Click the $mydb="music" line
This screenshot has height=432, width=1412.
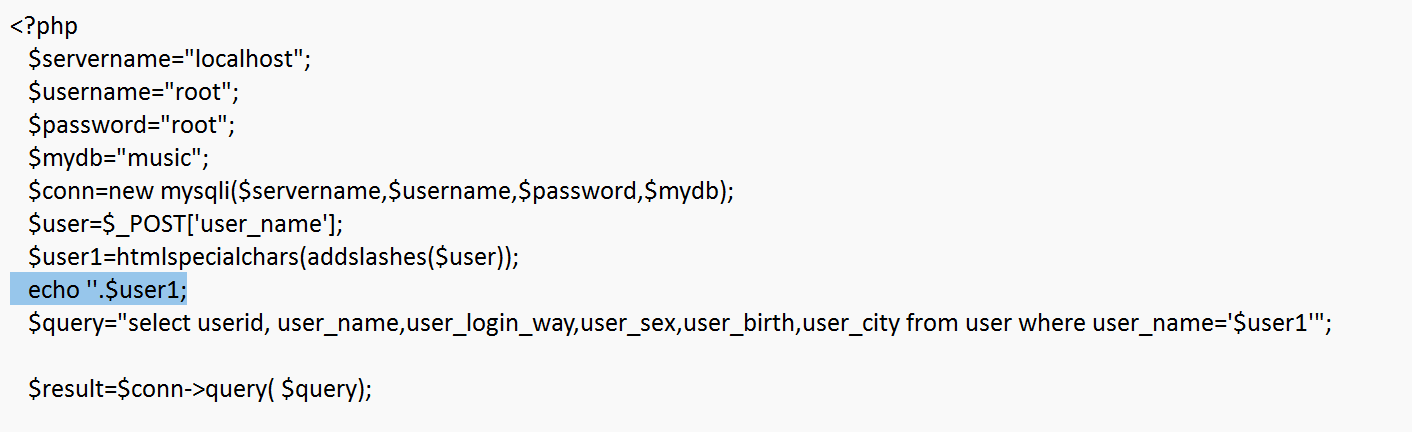coord(118,158)
